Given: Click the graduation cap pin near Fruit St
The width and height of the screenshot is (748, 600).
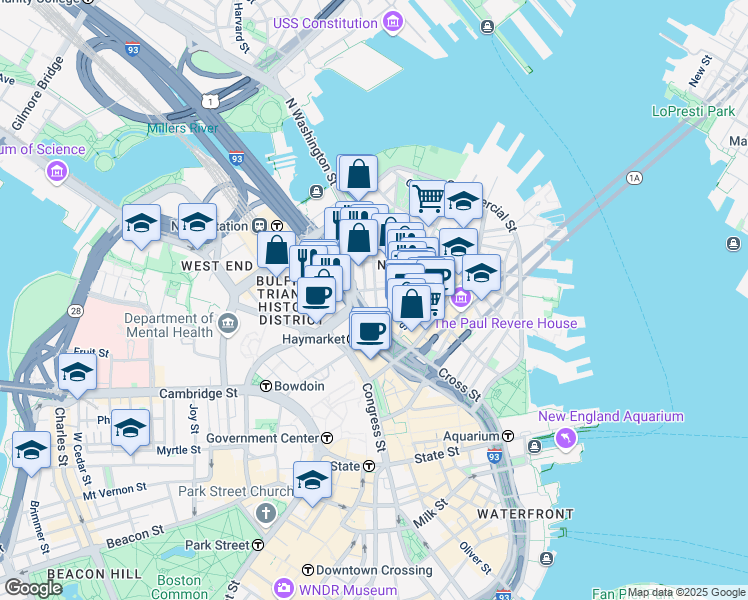Looking at the screenshot, I should (77, 375).
